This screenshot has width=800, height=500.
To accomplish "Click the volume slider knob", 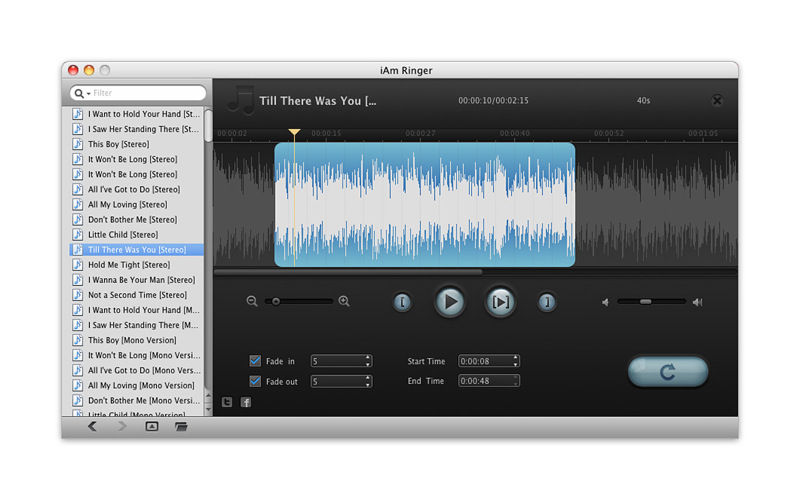I will click(645, 302).
